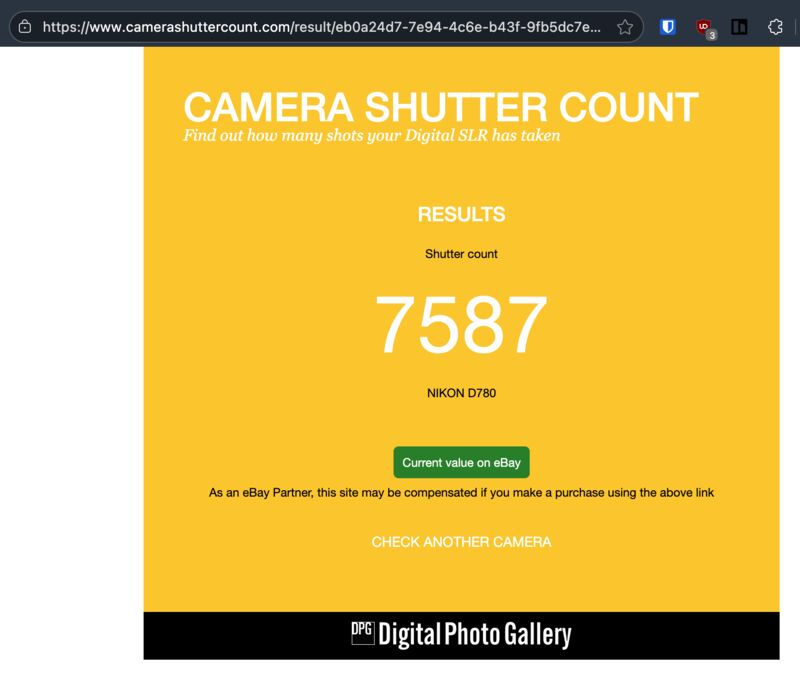
Task: Click uBlock's blocked count badge showing 3
Action: [711, 34]
